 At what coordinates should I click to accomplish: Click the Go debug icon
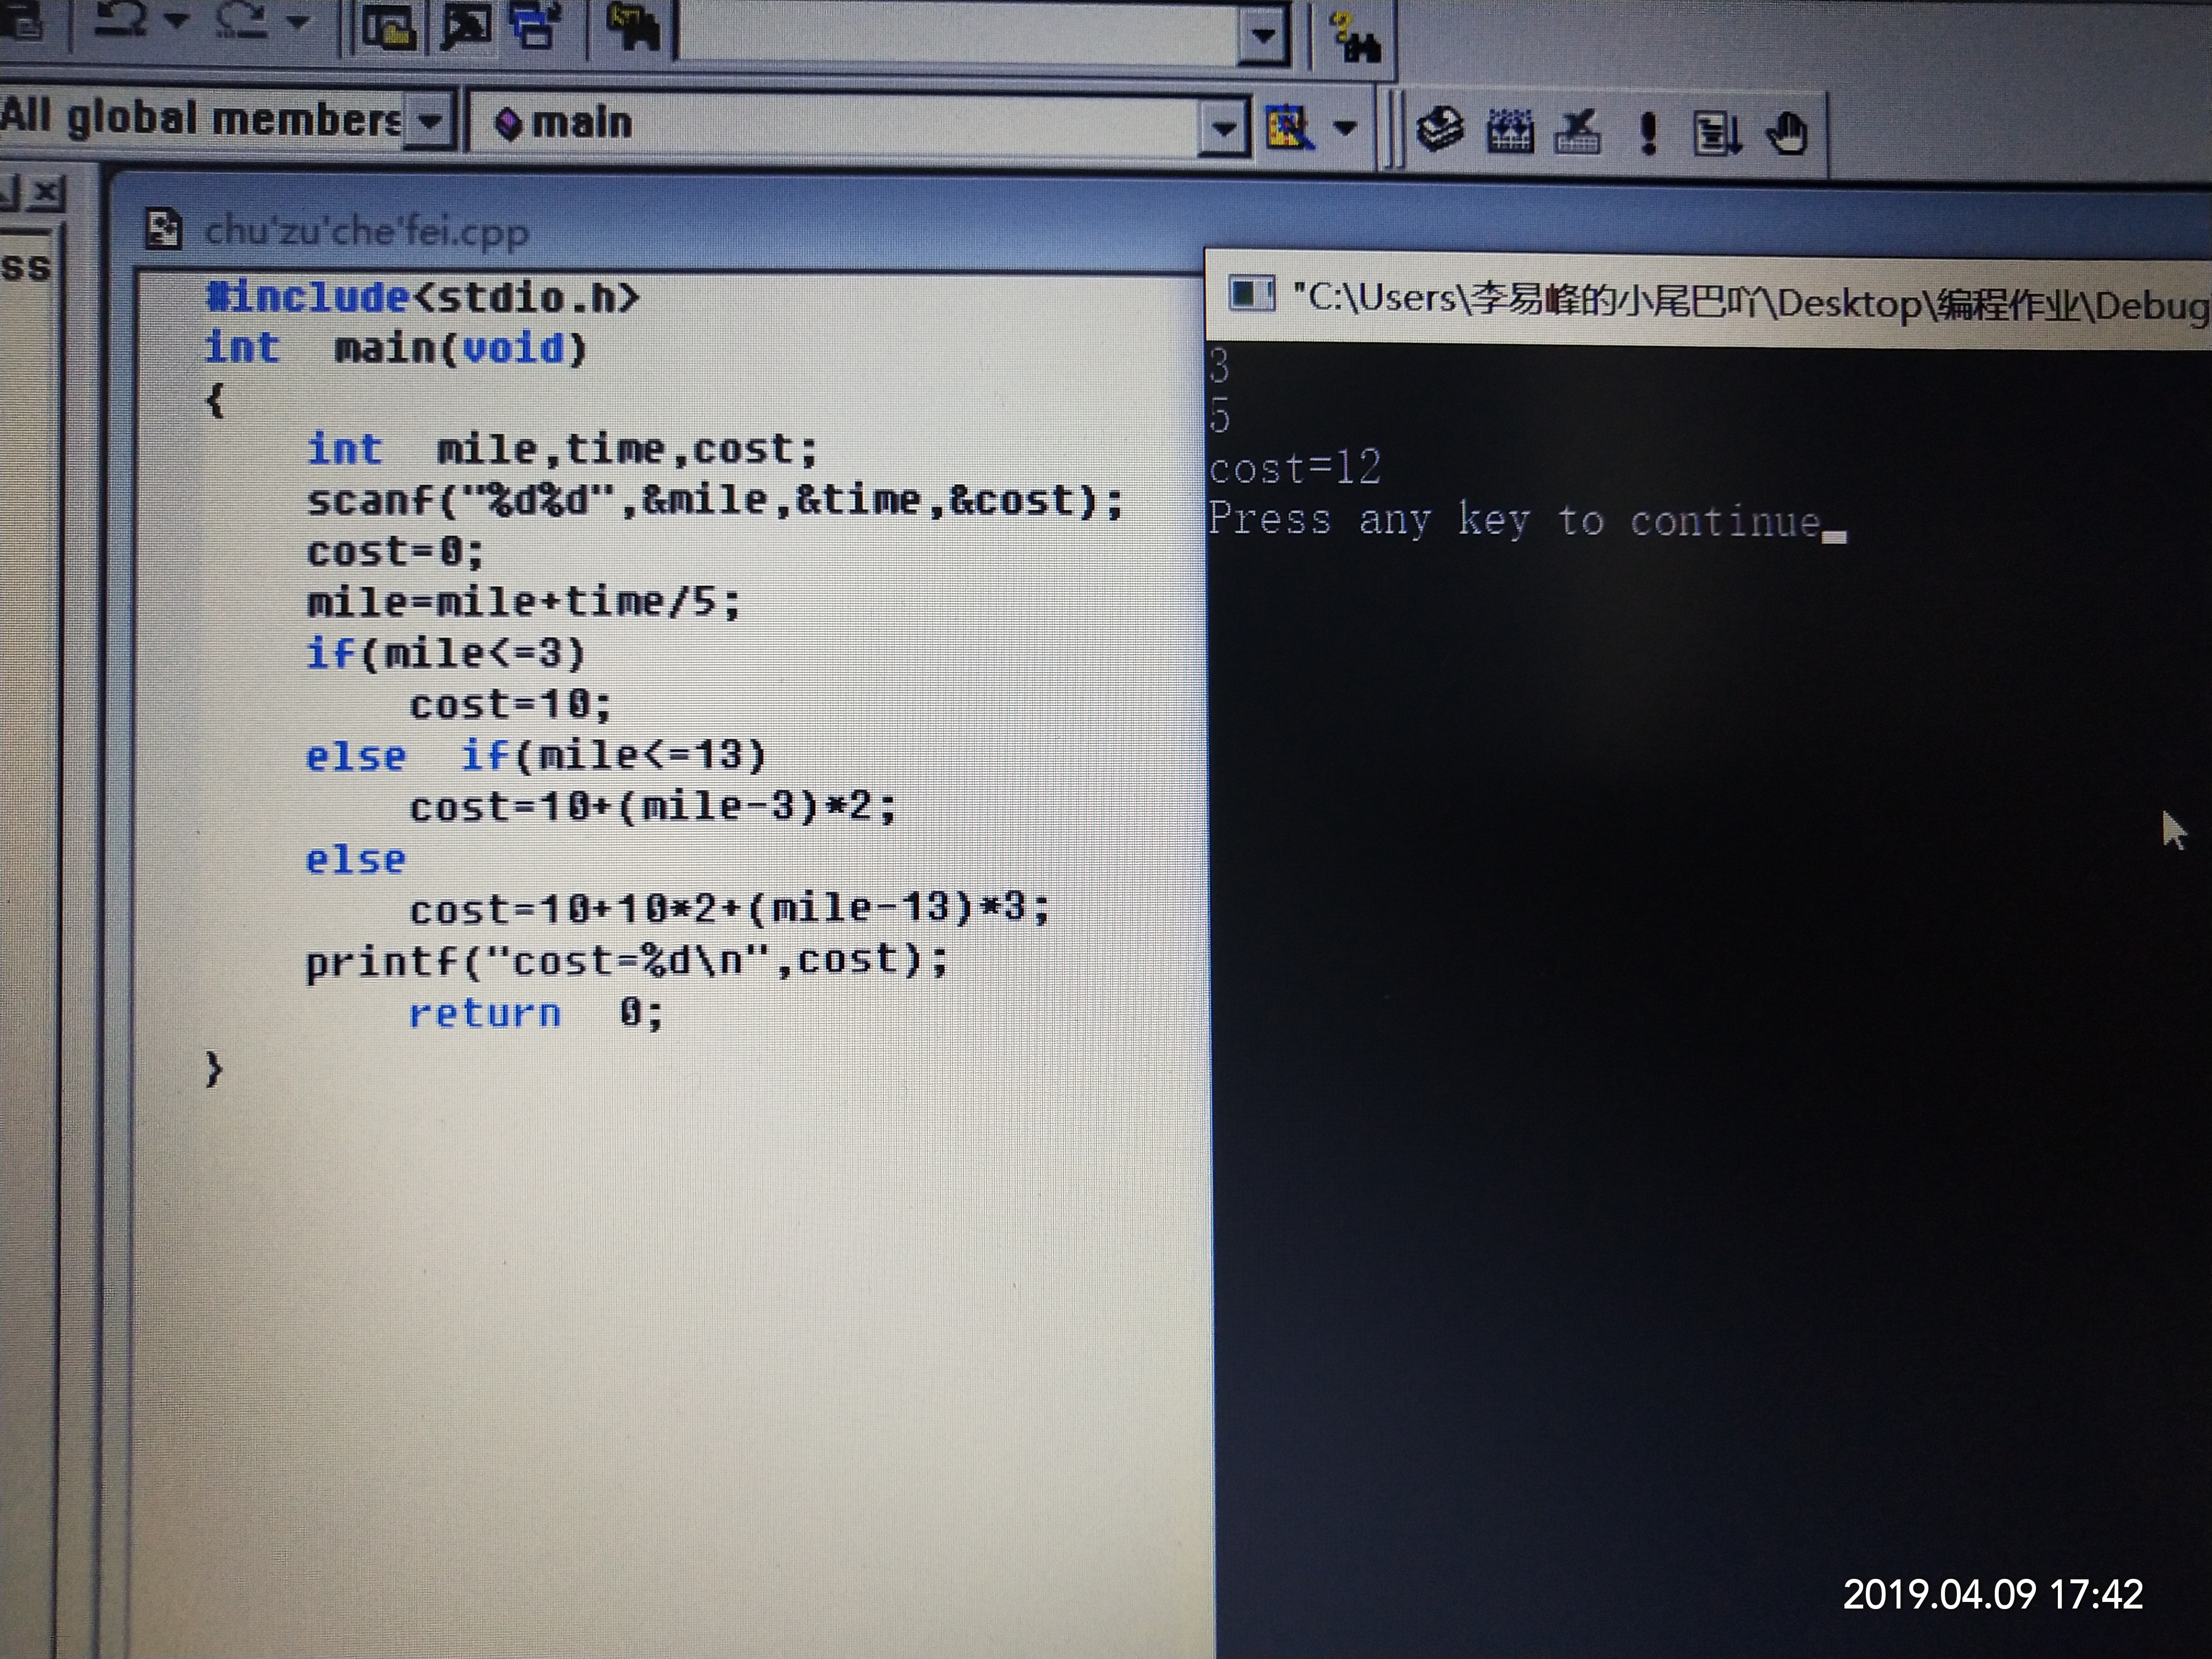tap(1716, 134)
